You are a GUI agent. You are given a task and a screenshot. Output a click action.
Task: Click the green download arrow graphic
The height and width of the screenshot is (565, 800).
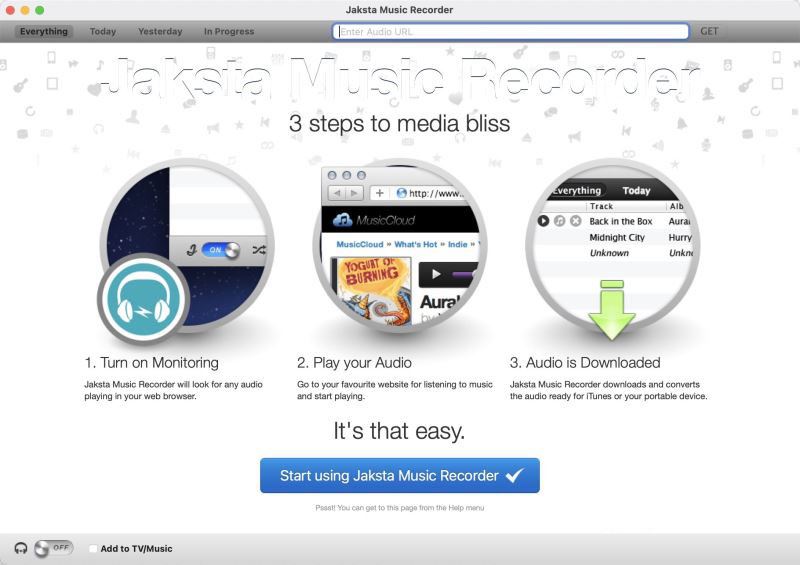[x=611, y=310]
